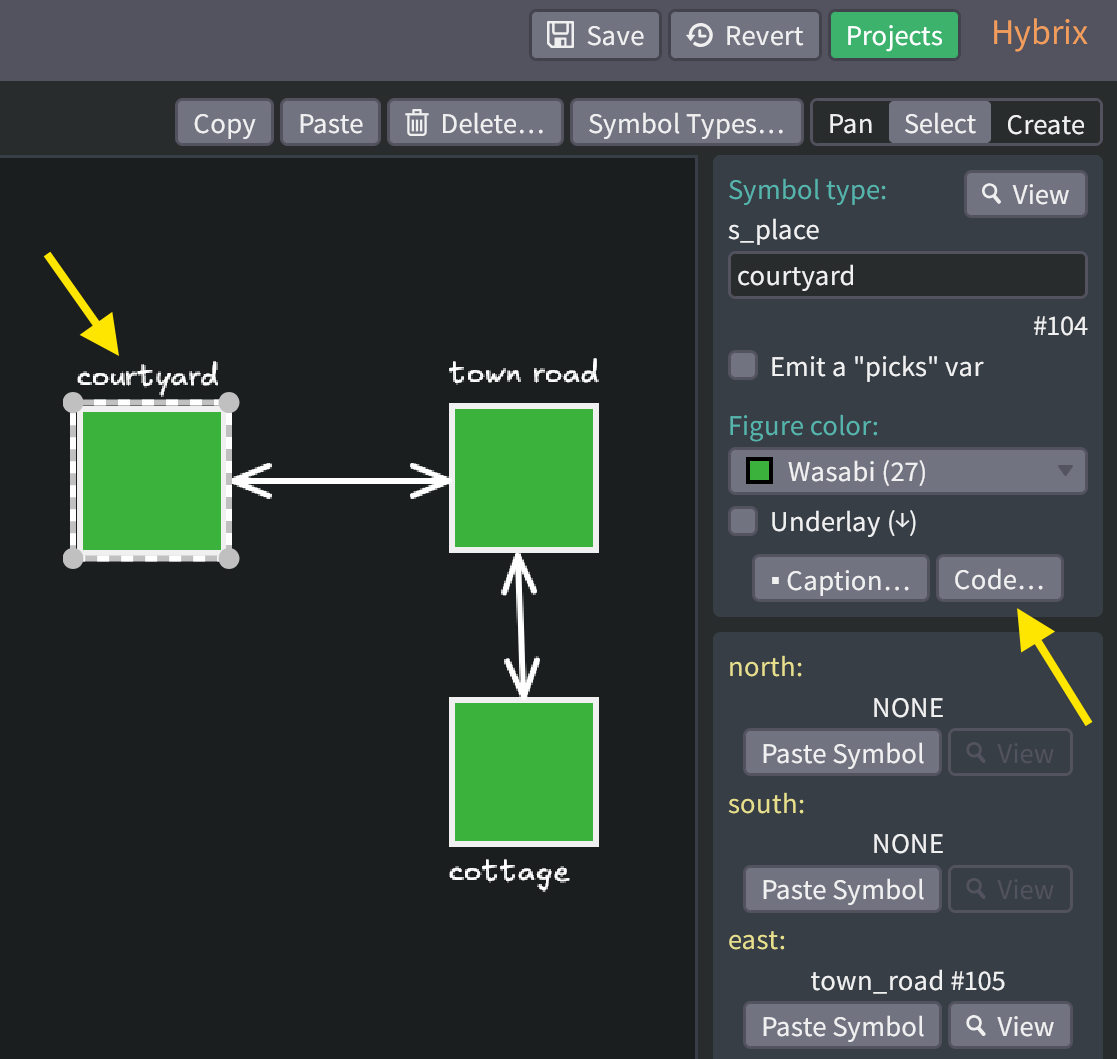Check the Underlay checkbox
The height and width of the screenshot is (1059, 1117).
(743, 521)
